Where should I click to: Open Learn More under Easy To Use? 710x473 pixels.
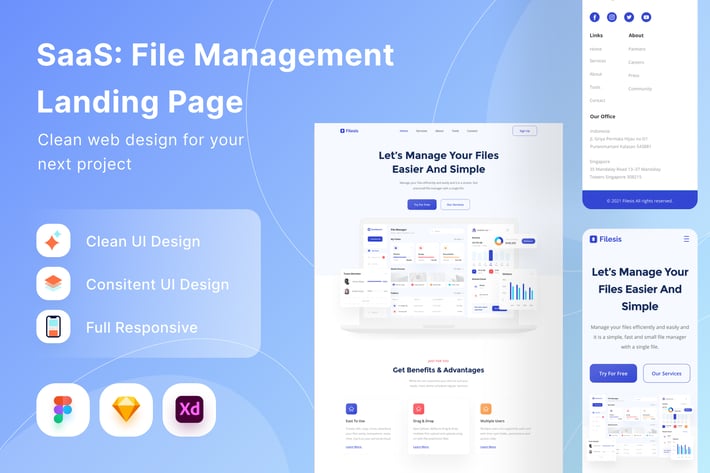pos(354,447)
